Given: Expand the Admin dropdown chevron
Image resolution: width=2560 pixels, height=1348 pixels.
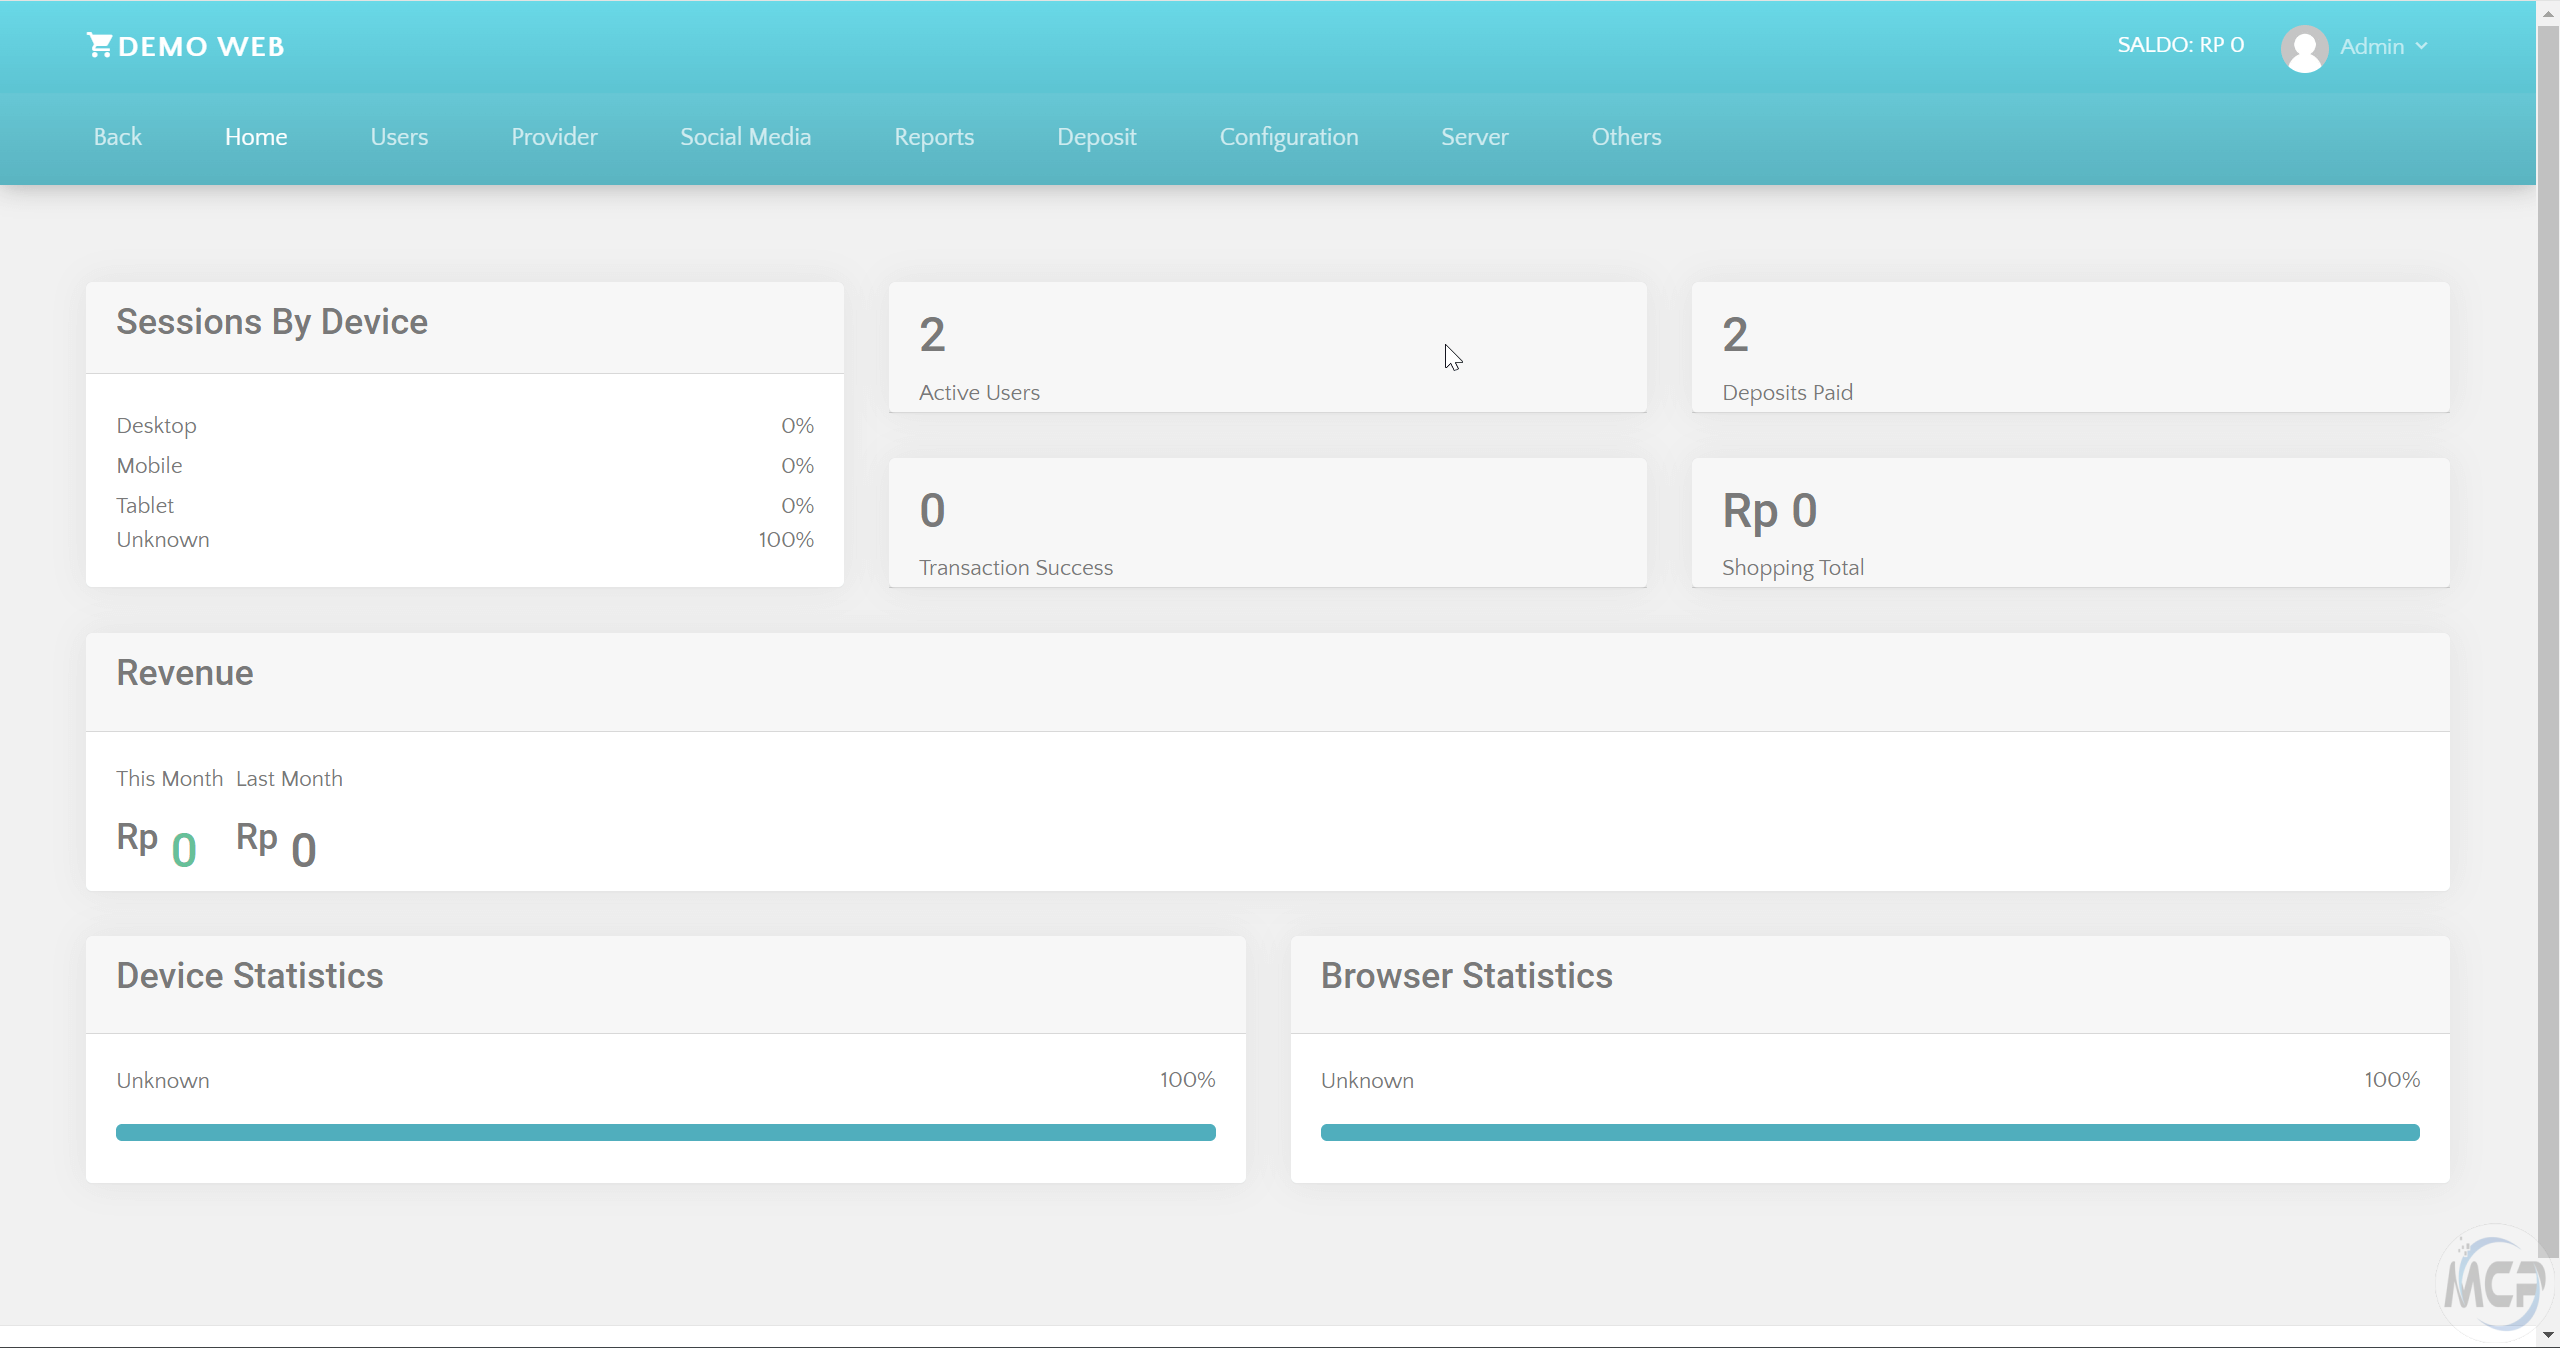Looking at the screenshot, I should (2421, 46).
